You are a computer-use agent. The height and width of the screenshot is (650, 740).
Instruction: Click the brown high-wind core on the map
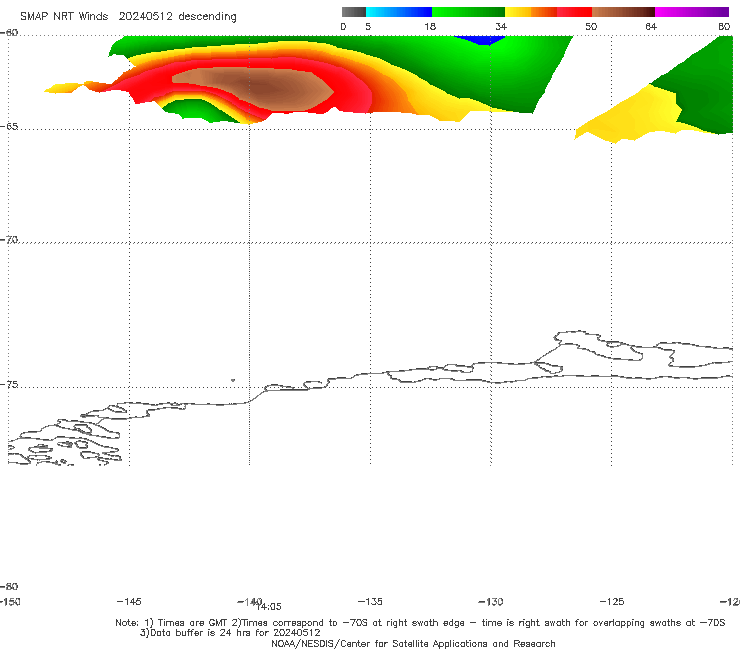[x=255, y=89]
